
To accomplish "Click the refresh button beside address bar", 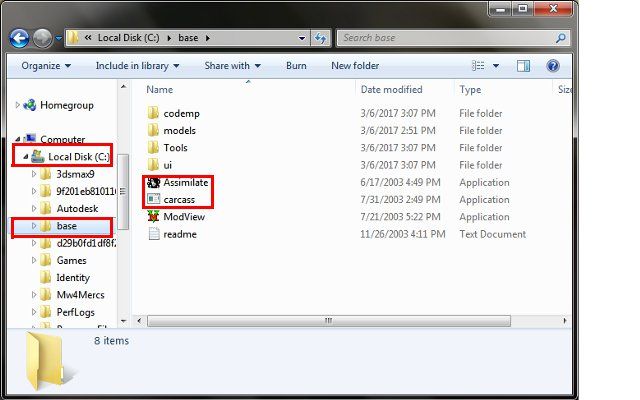I will pos(321,38).
